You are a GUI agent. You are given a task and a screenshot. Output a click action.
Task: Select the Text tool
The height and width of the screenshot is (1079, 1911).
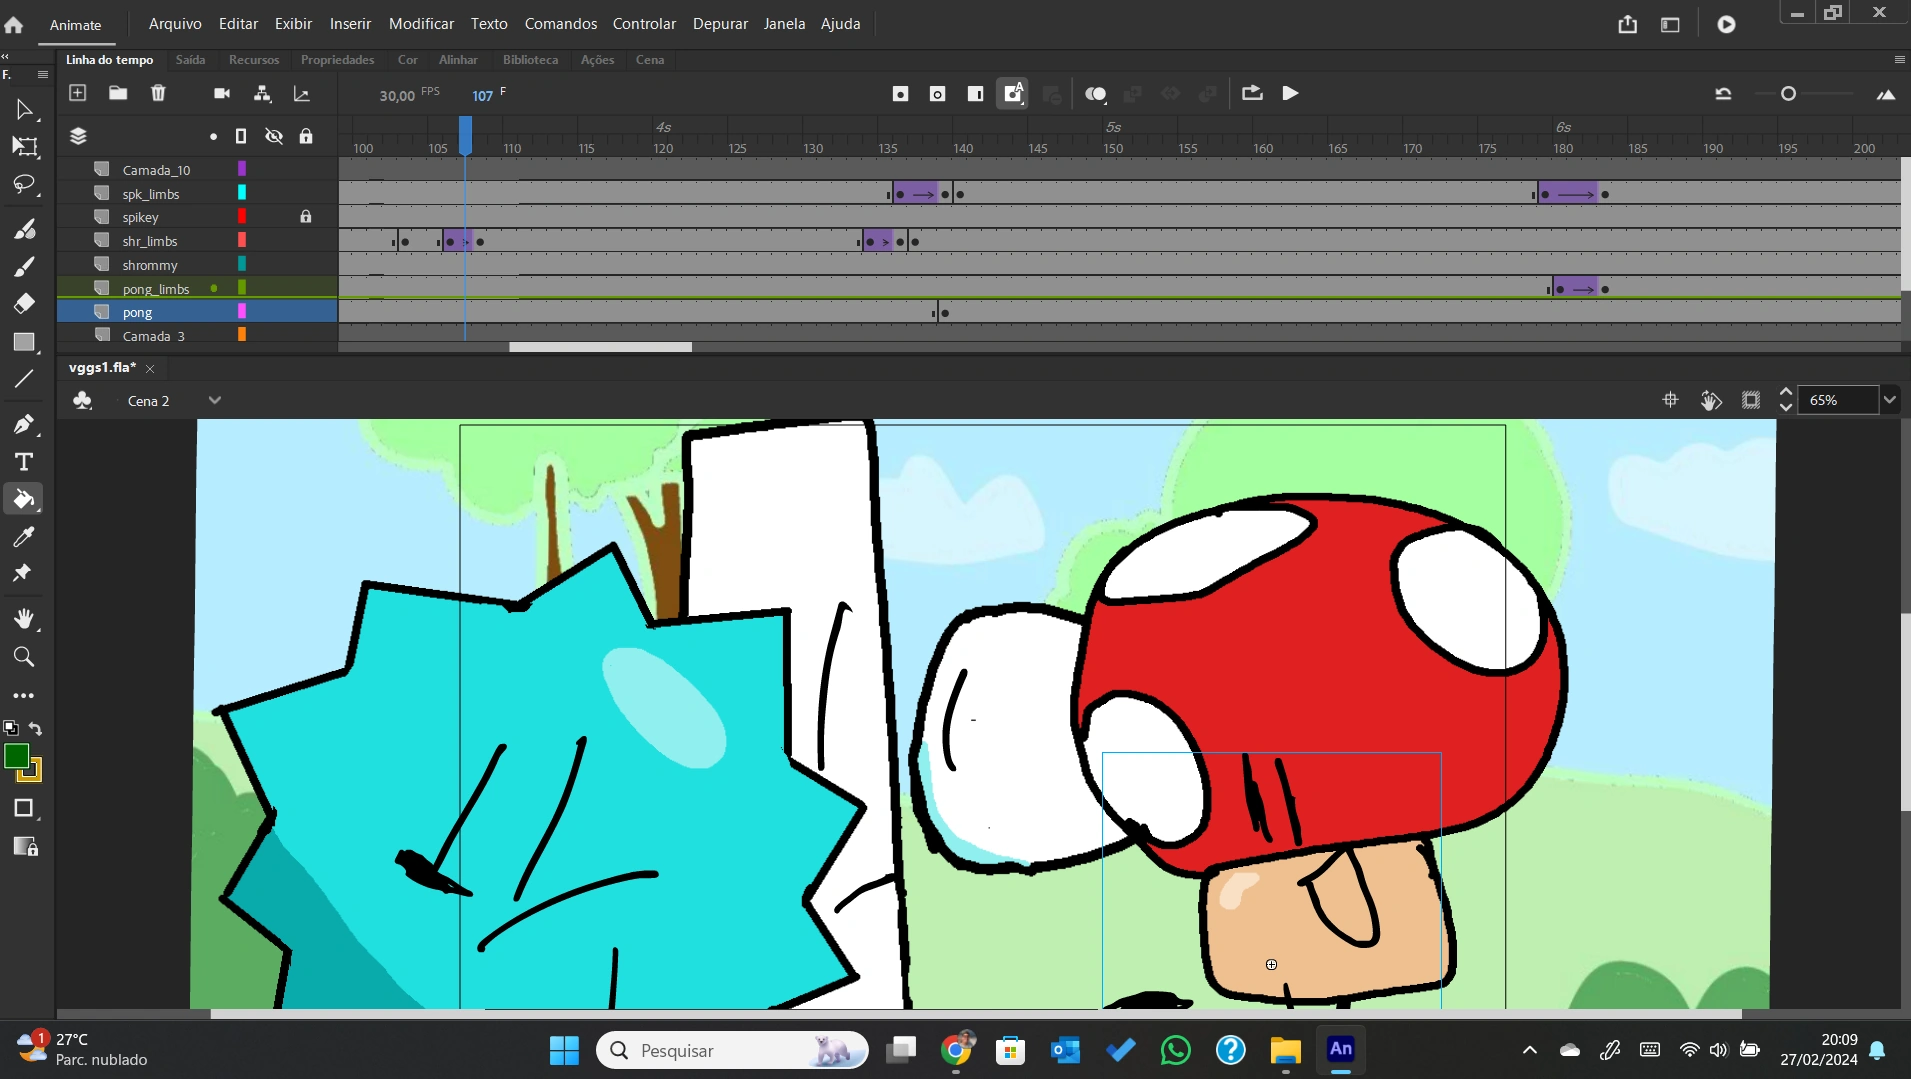pos(24,462)
